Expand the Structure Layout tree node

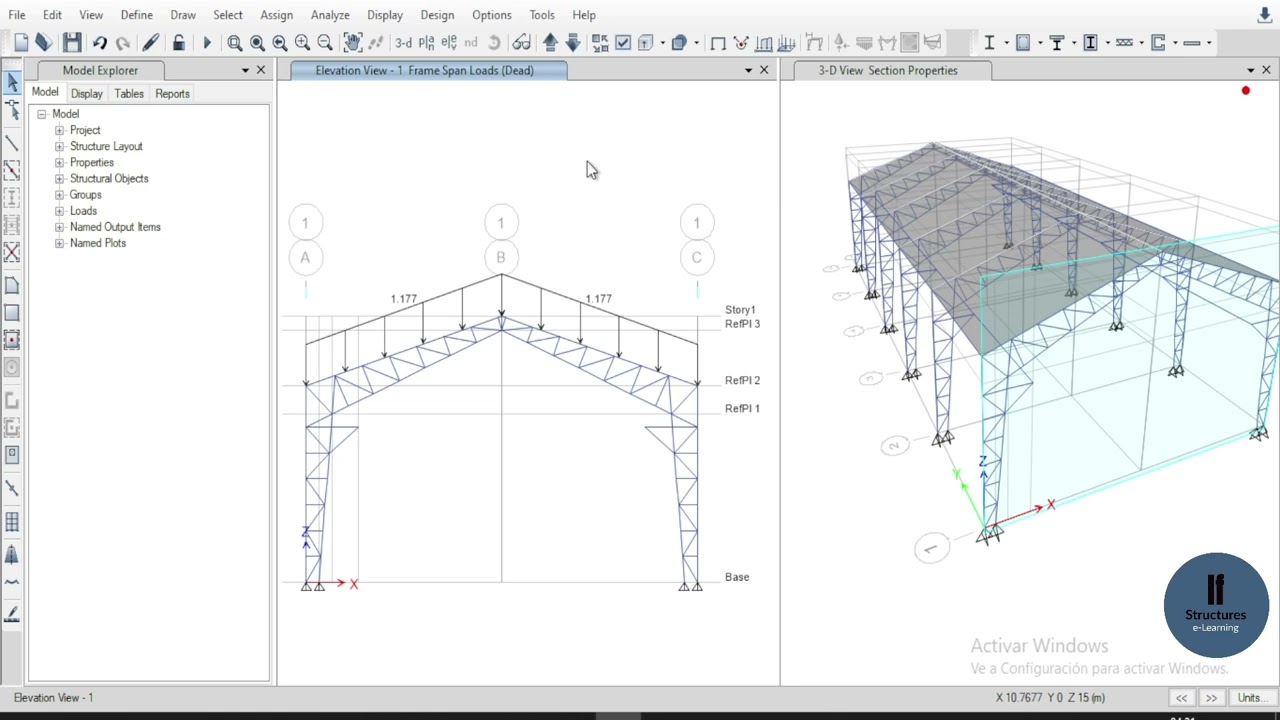(59, 146)
